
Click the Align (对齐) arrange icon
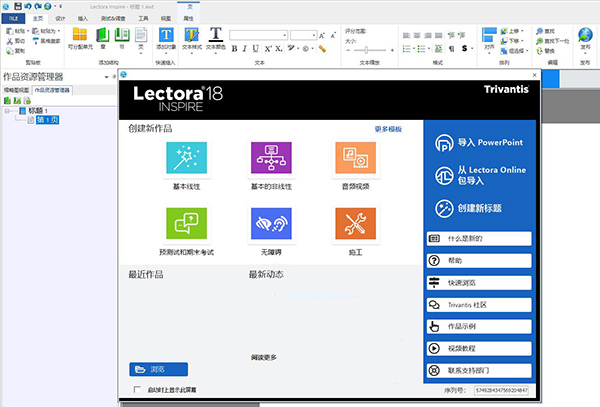[x=489, y=35]
